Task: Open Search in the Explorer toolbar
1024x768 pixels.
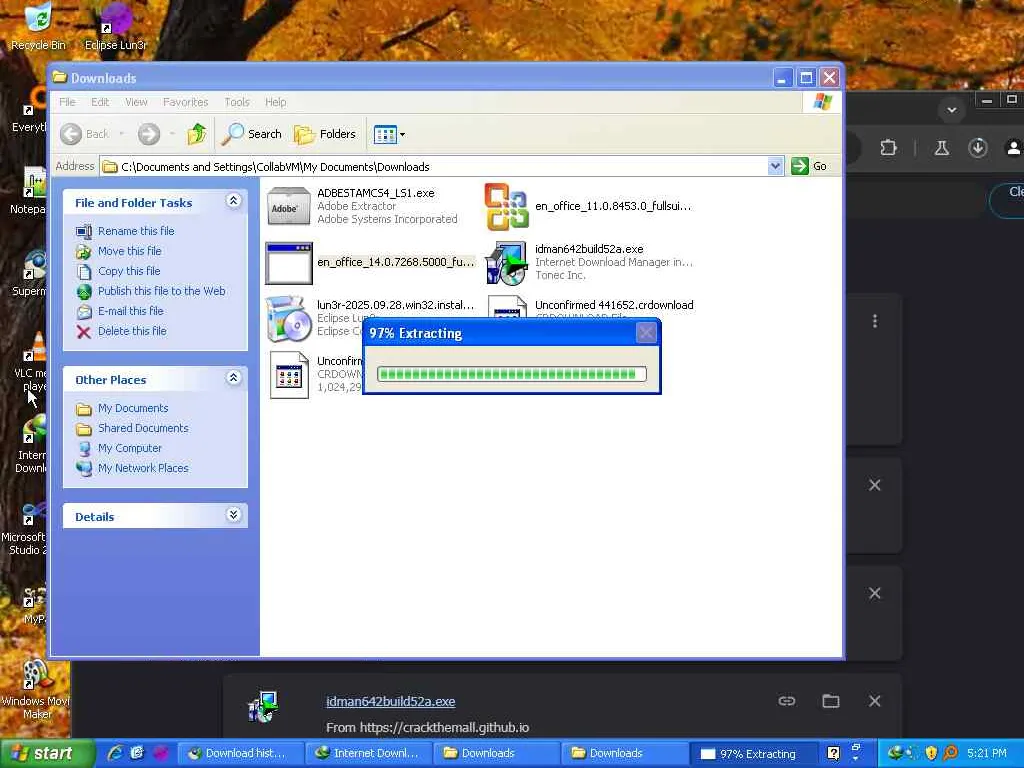Action: coord(251,134)
